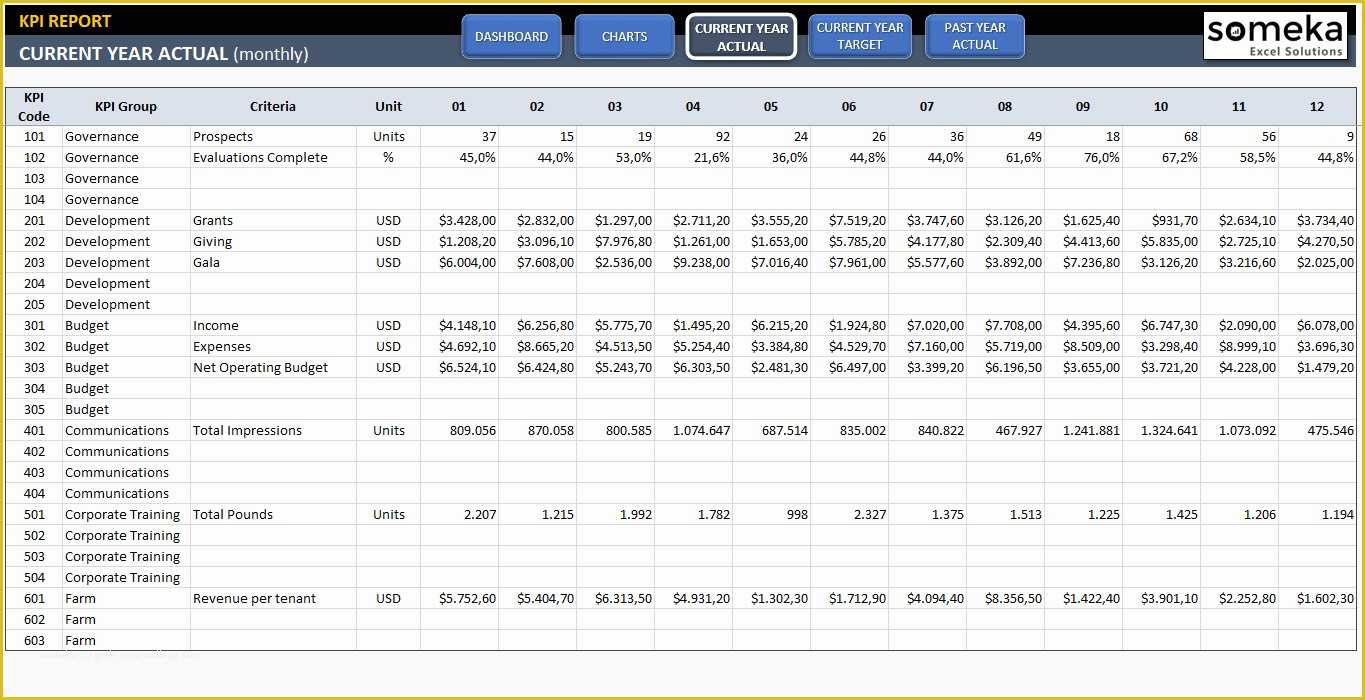Click Evaluations Complete criteria cell
1365x700 pixels.
pos(273,157)
